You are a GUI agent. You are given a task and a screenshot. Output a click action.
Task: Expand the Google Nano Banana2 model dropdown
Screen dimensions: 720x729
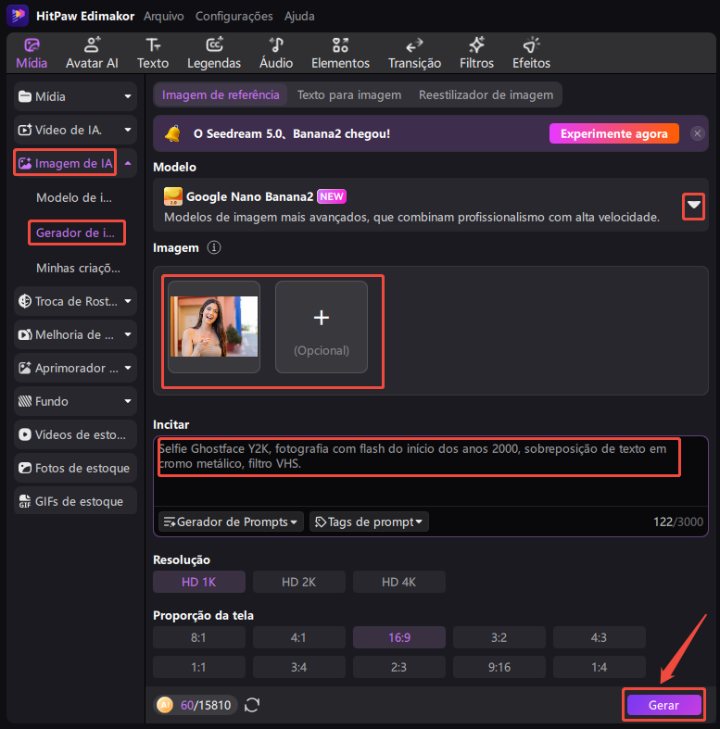click(x=693, y=207)
